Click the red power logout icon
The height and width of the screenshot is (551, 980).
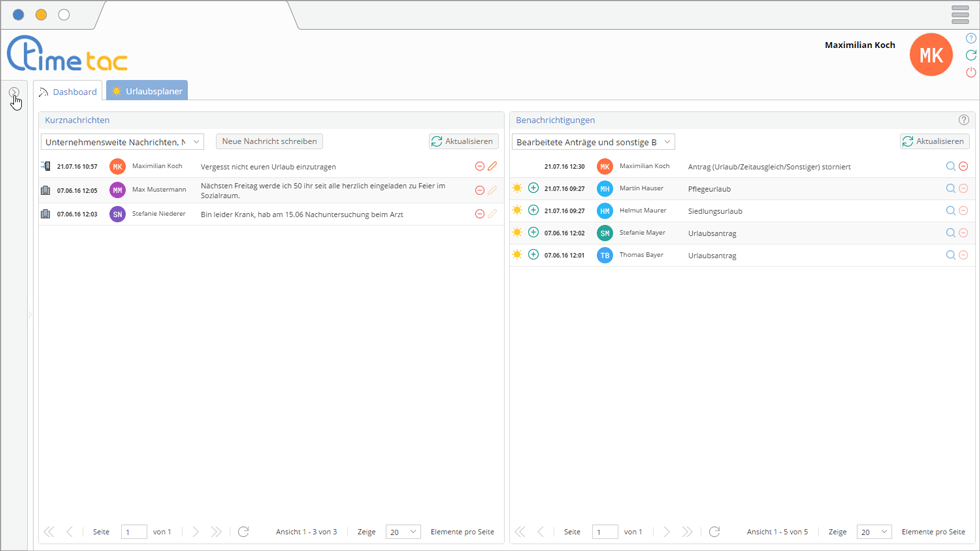pos(971,73)
